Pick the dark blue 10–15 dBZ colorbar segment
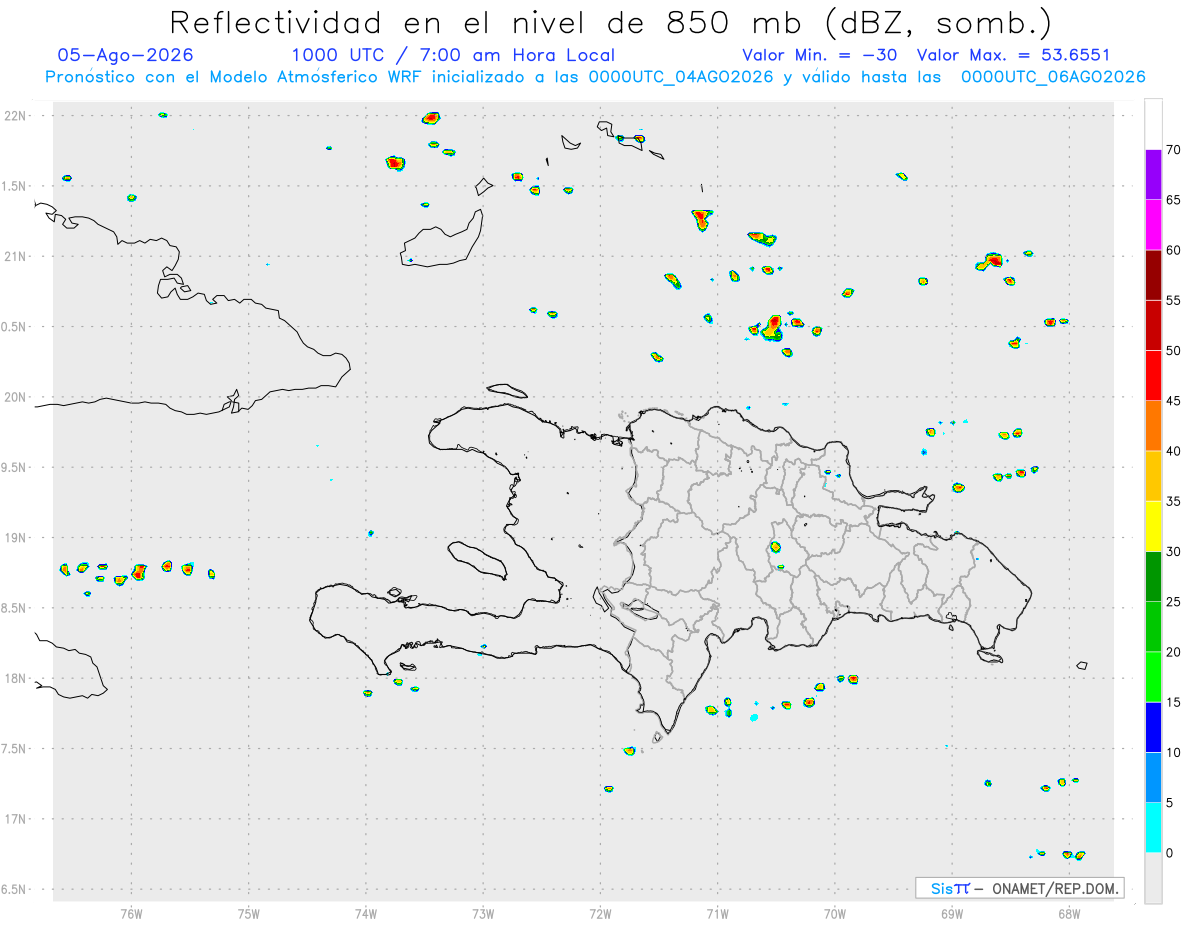1200x927 pixels. (1153, 727)
